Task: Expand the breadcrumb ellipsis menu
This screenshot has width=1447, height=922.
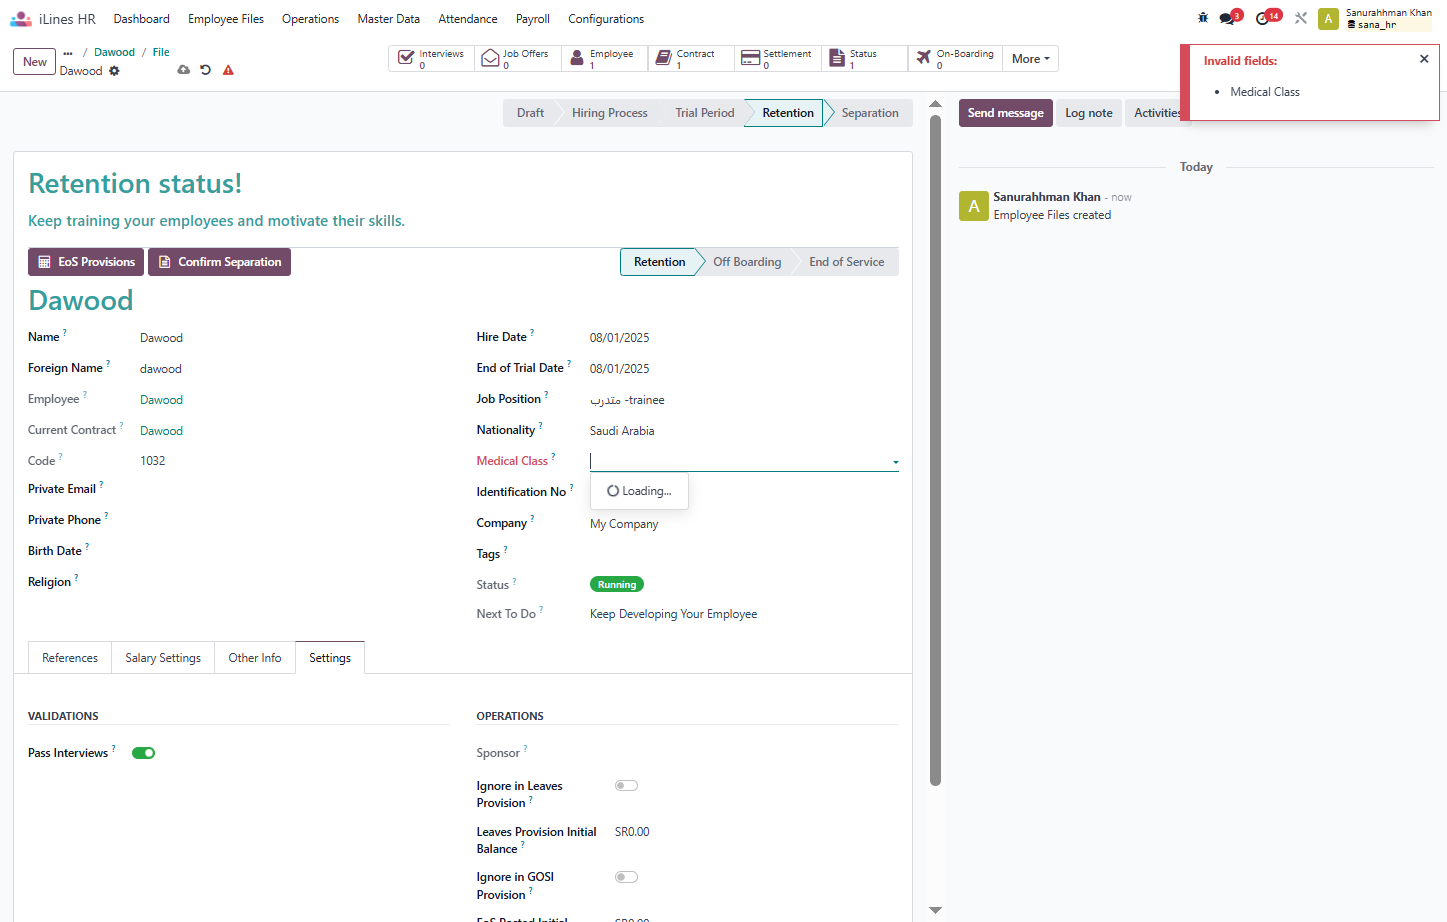Action: point(68,53)
